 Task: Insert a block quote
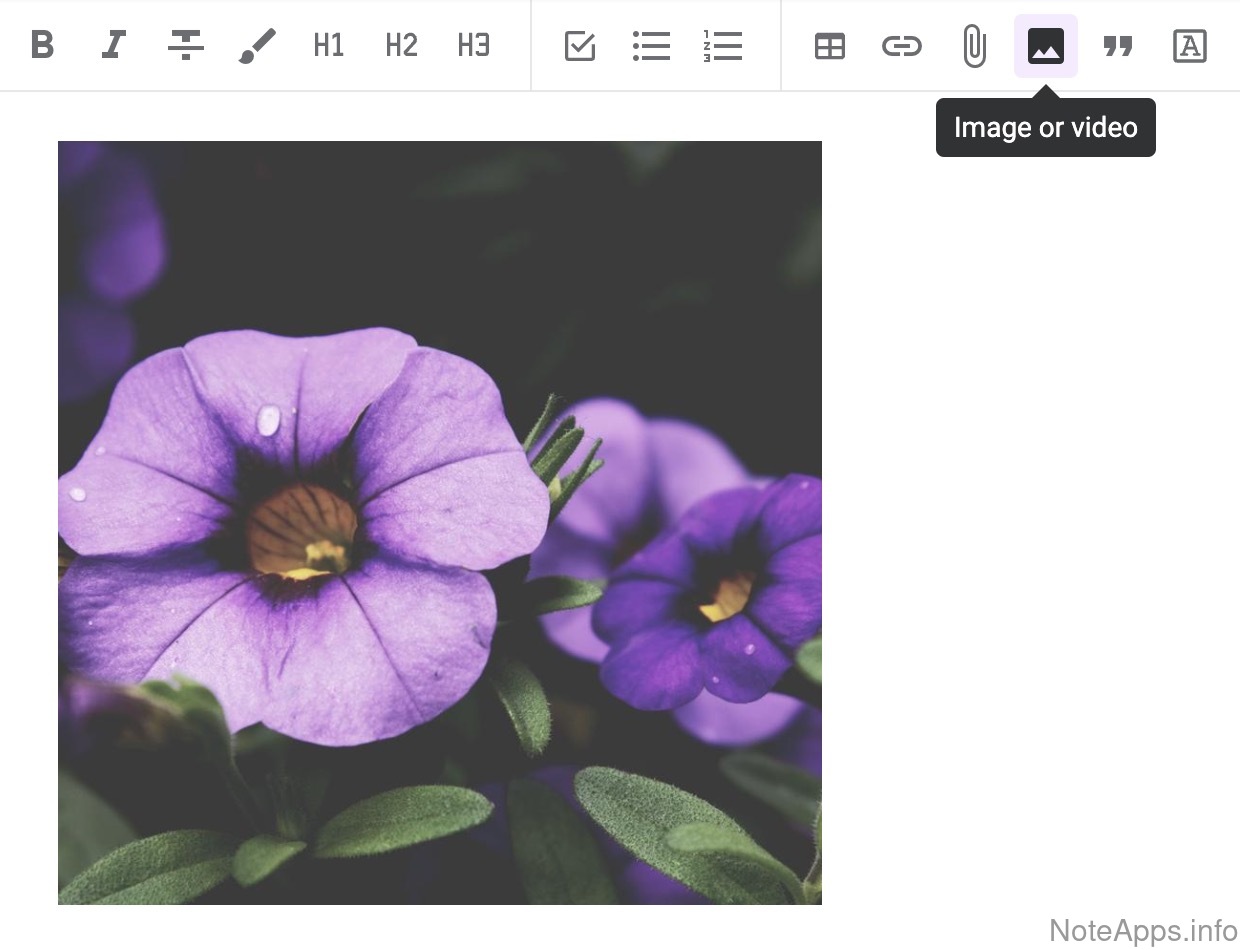coord(1117,46)
